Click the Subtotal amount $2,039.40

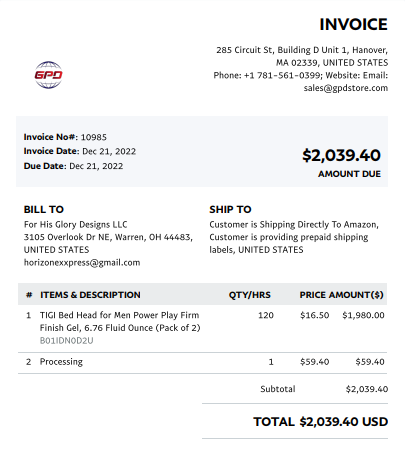367,389
